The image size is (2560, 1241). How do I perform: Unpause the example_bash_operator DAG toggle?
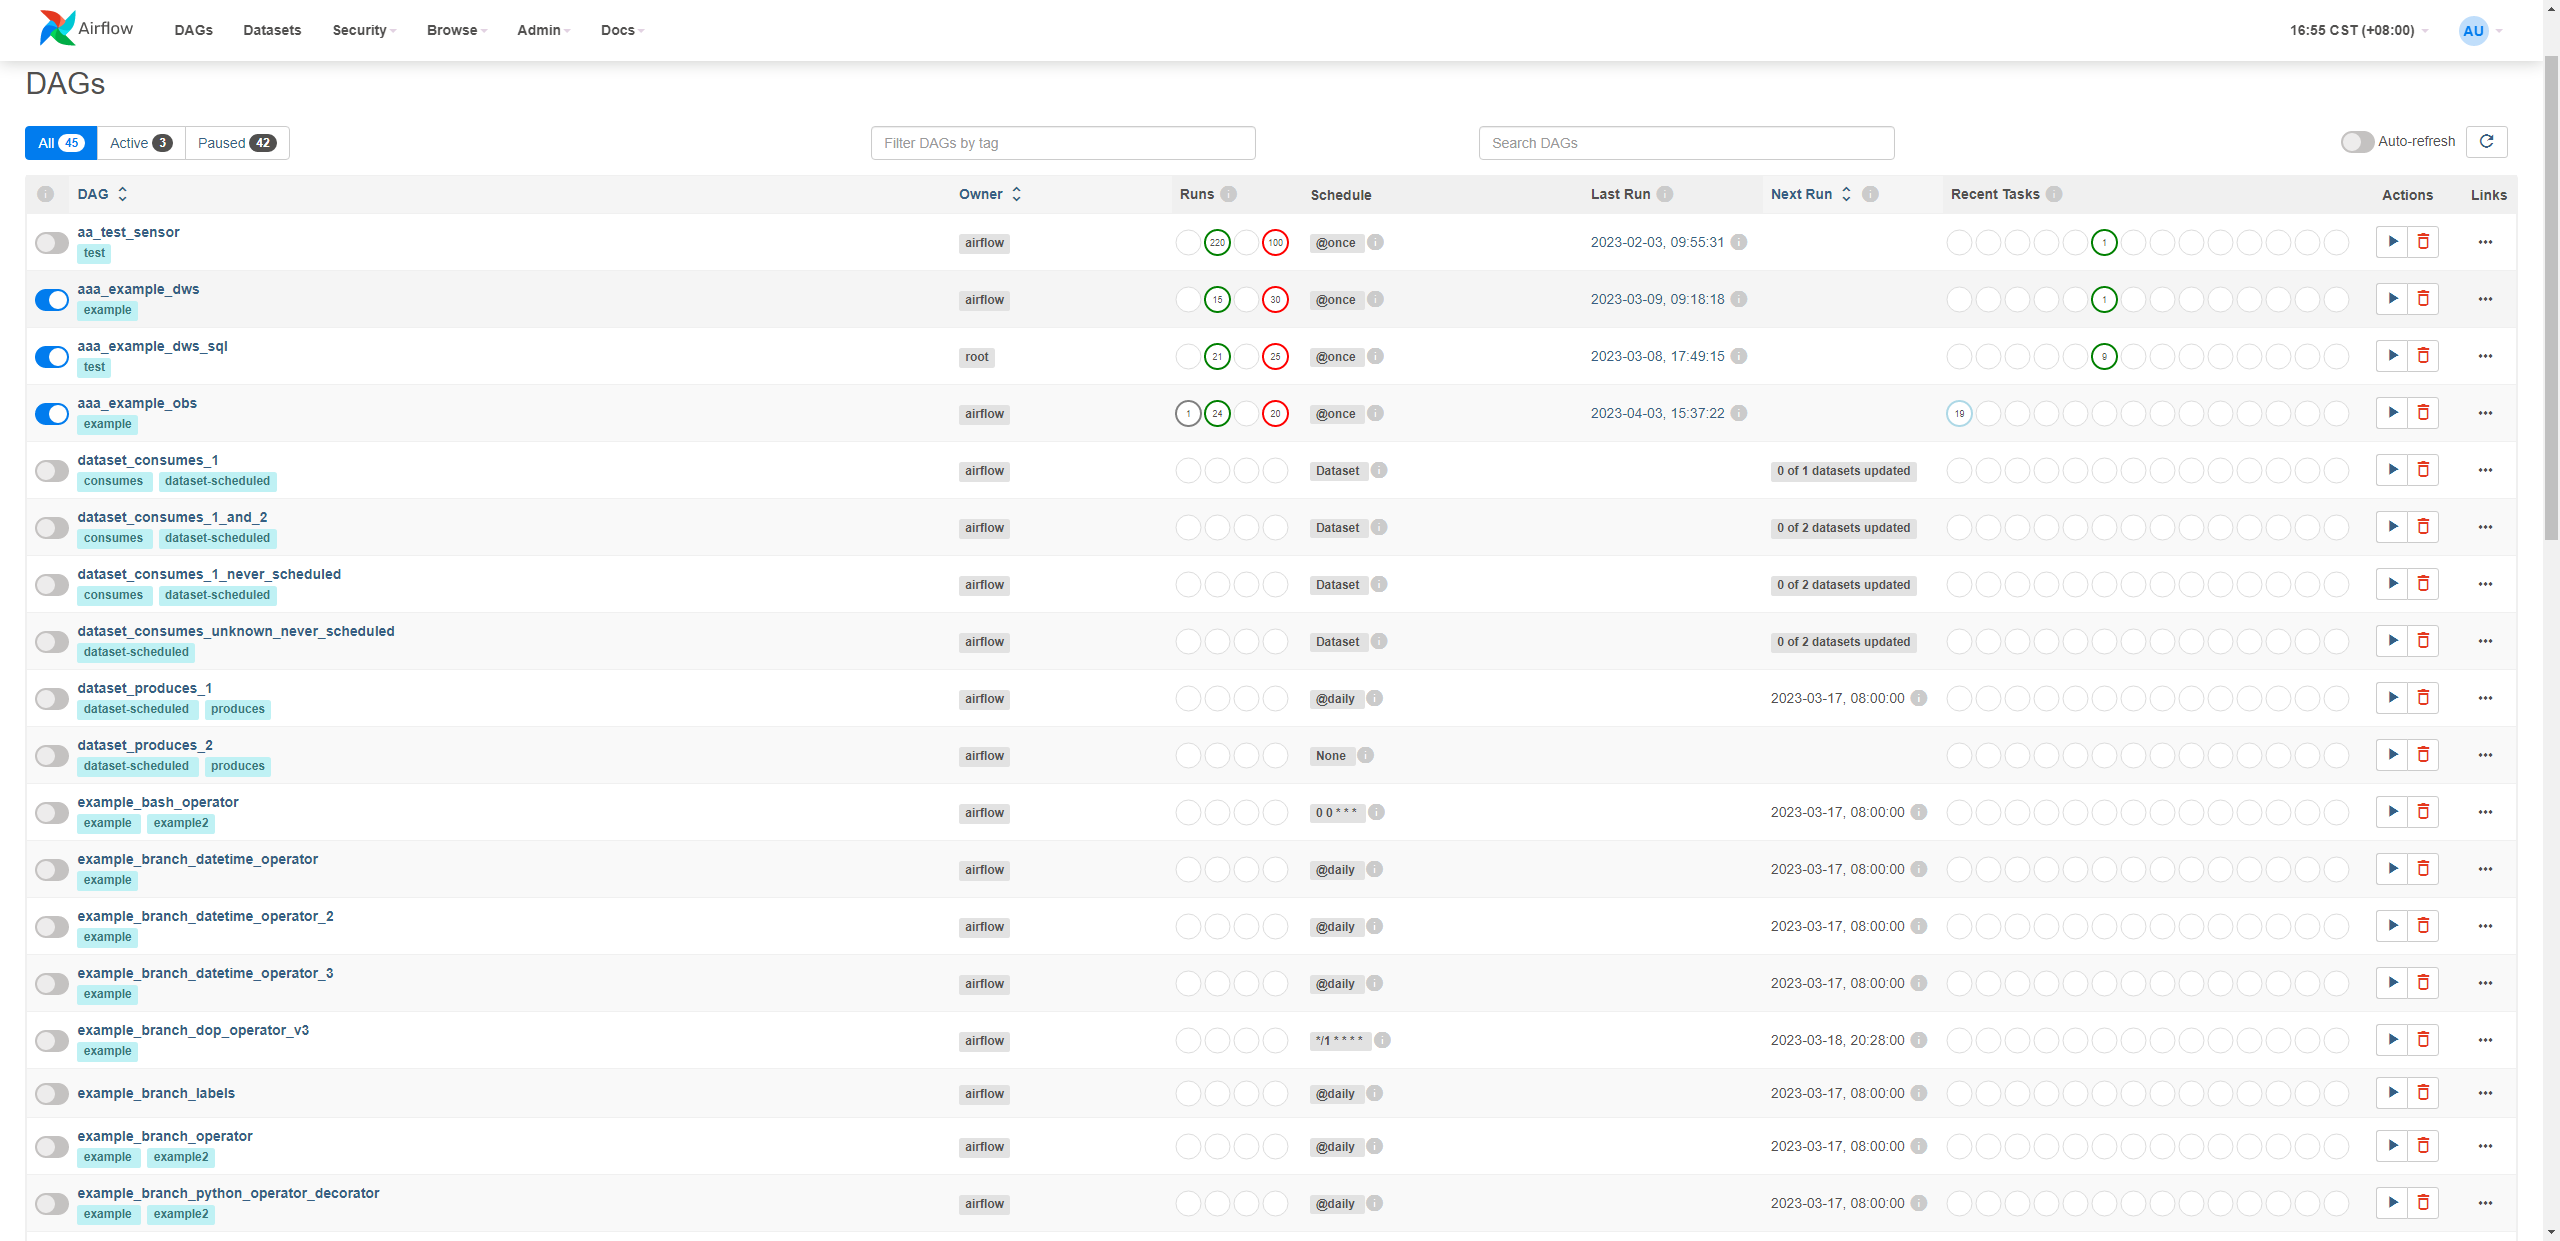(x=52, y=813)
